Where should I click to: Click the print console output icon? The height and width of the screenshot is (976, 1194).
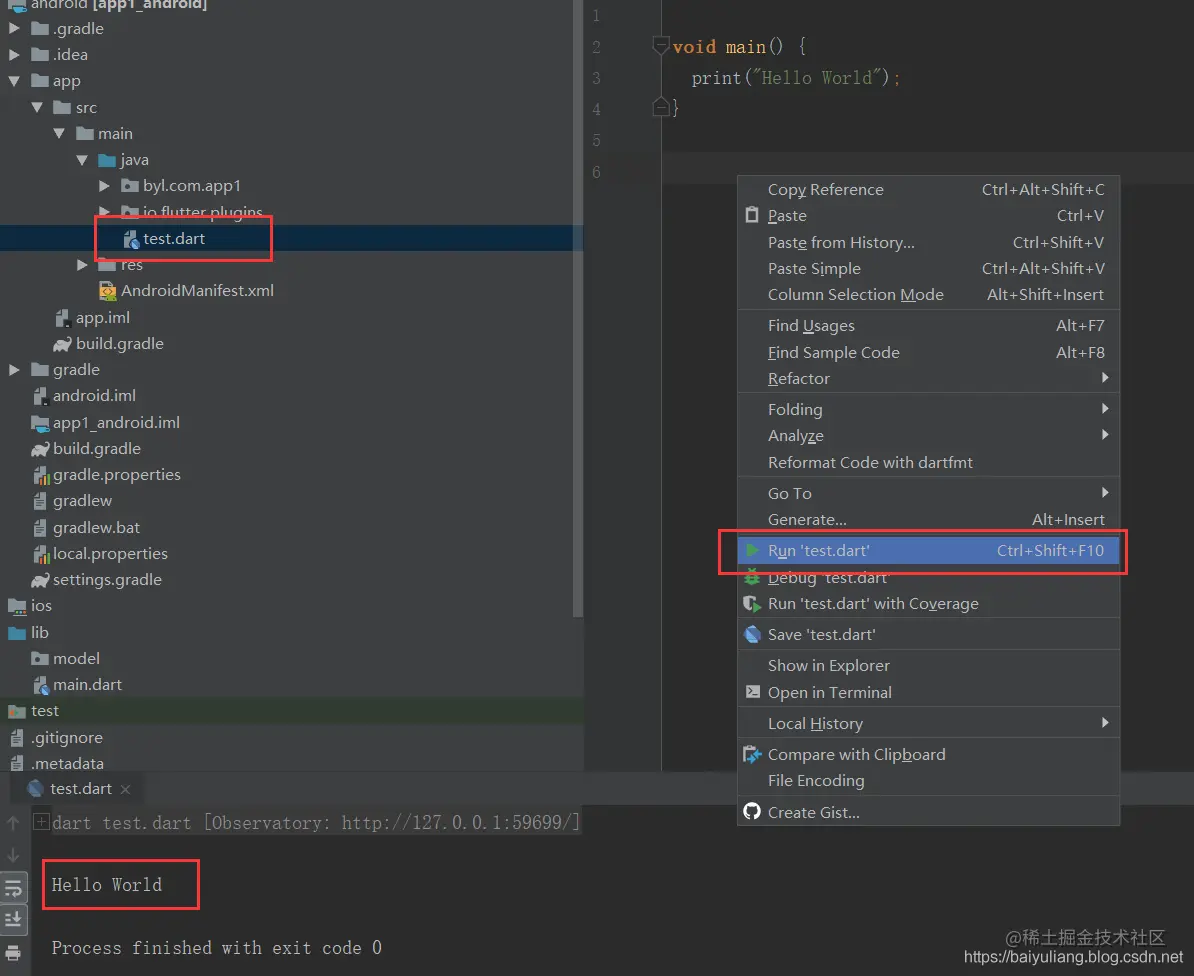point(13,952)
